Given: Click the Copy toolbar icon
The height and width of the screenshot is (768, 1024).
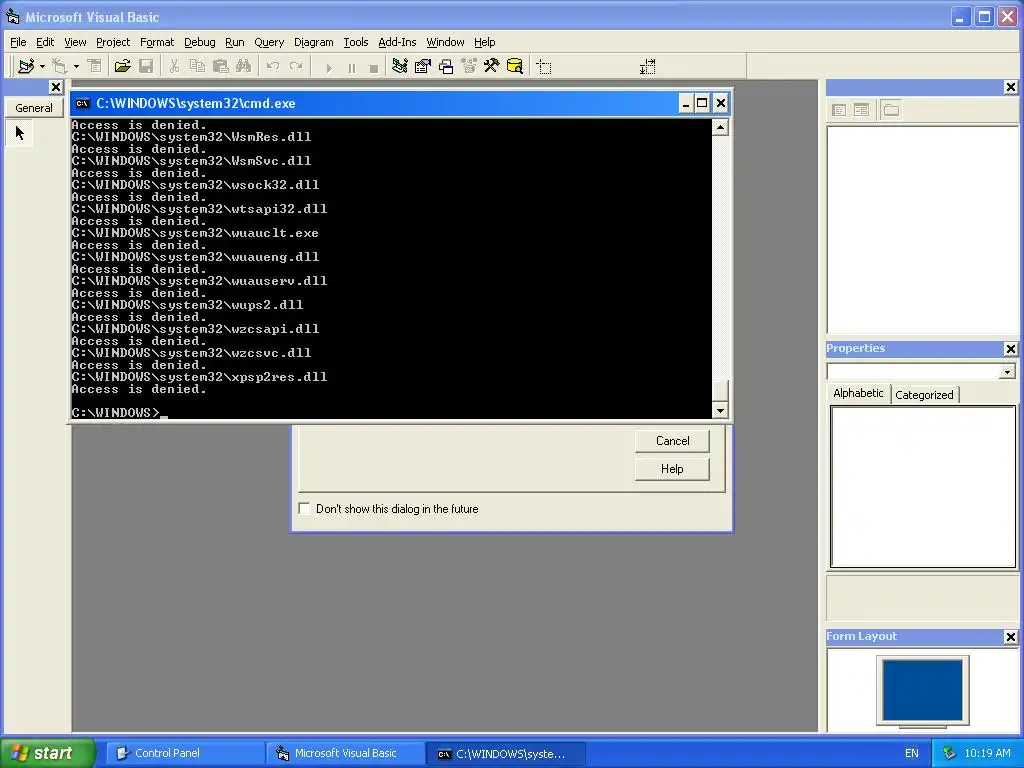Looking at the screenshot, I should [x=197, y=66].
